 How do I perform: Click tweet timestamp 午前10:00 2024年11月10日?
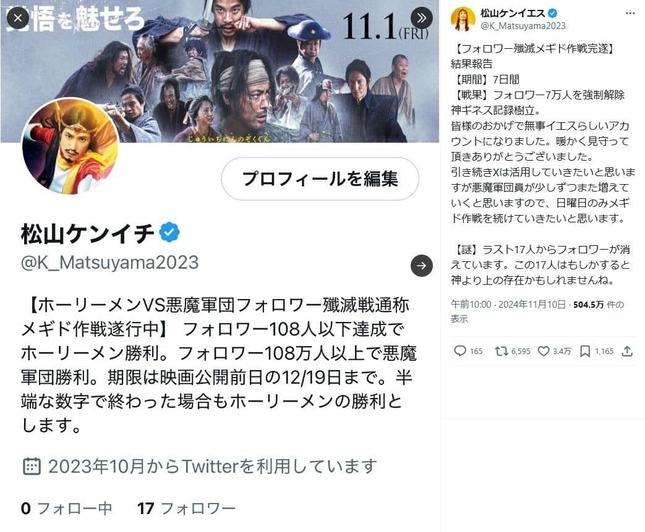click(508, 305)
